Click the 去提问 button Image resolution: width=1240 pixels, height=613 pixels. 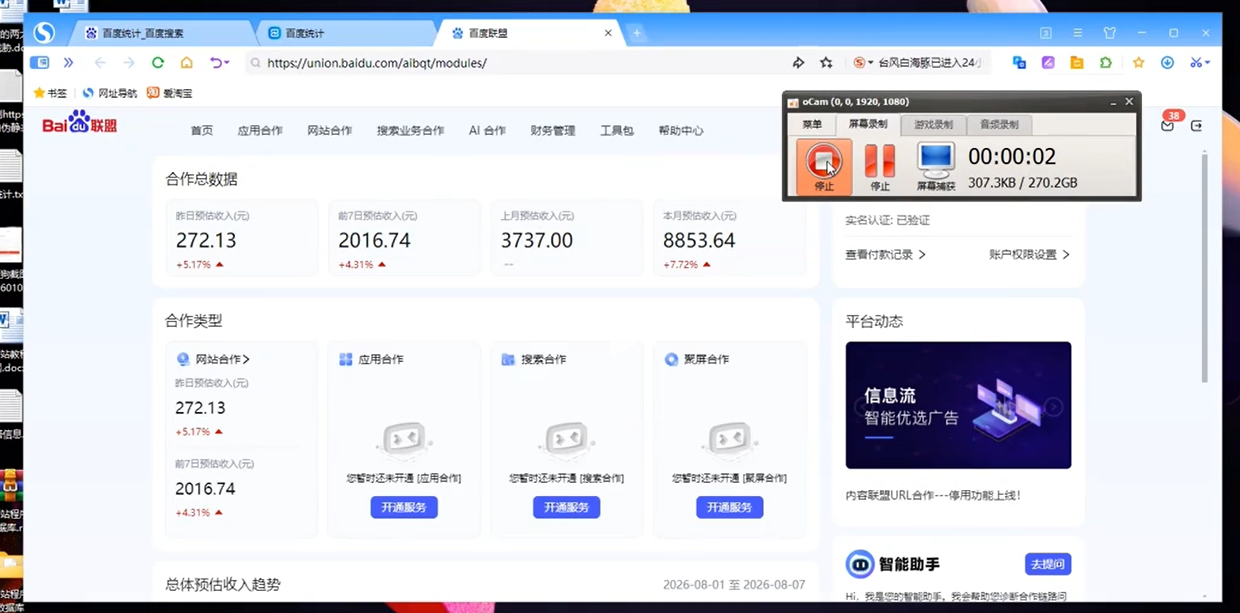[1048, 564]
